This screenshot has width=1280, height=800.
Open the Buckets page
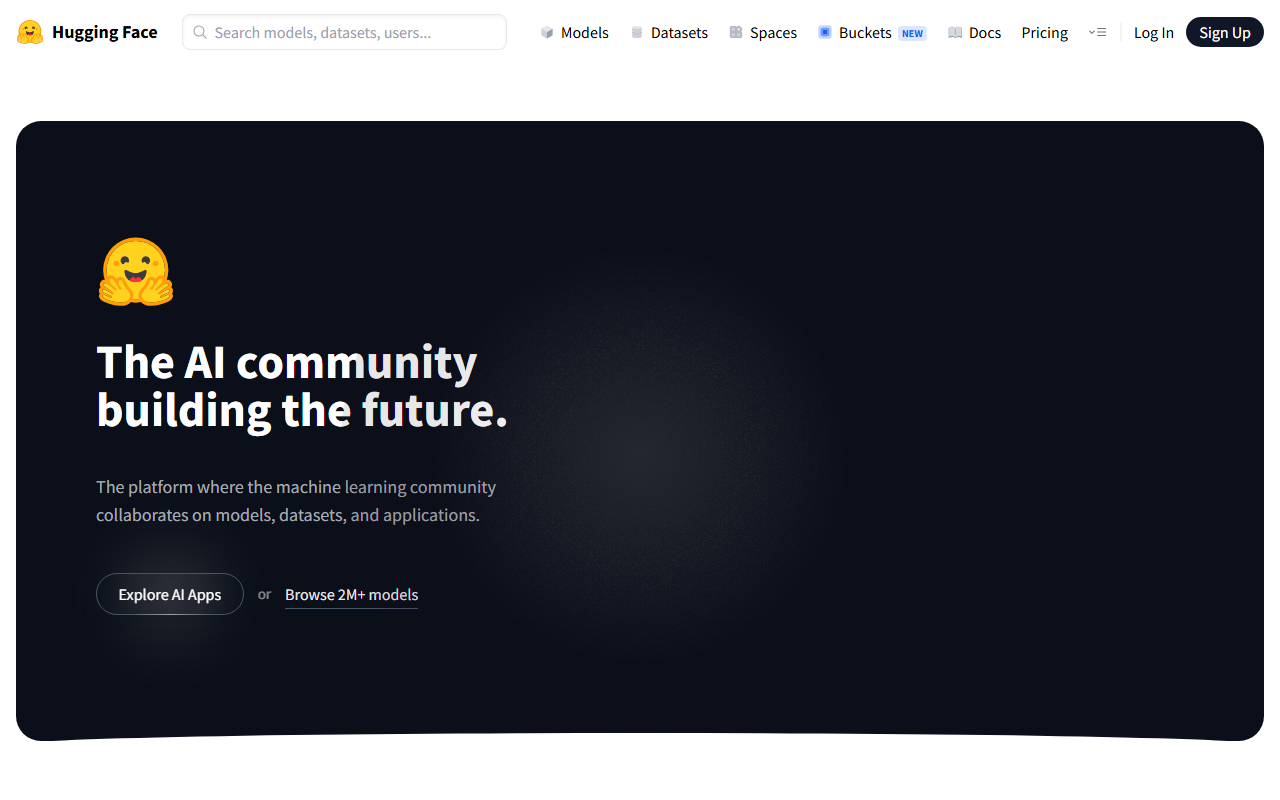tap(872, 32)
